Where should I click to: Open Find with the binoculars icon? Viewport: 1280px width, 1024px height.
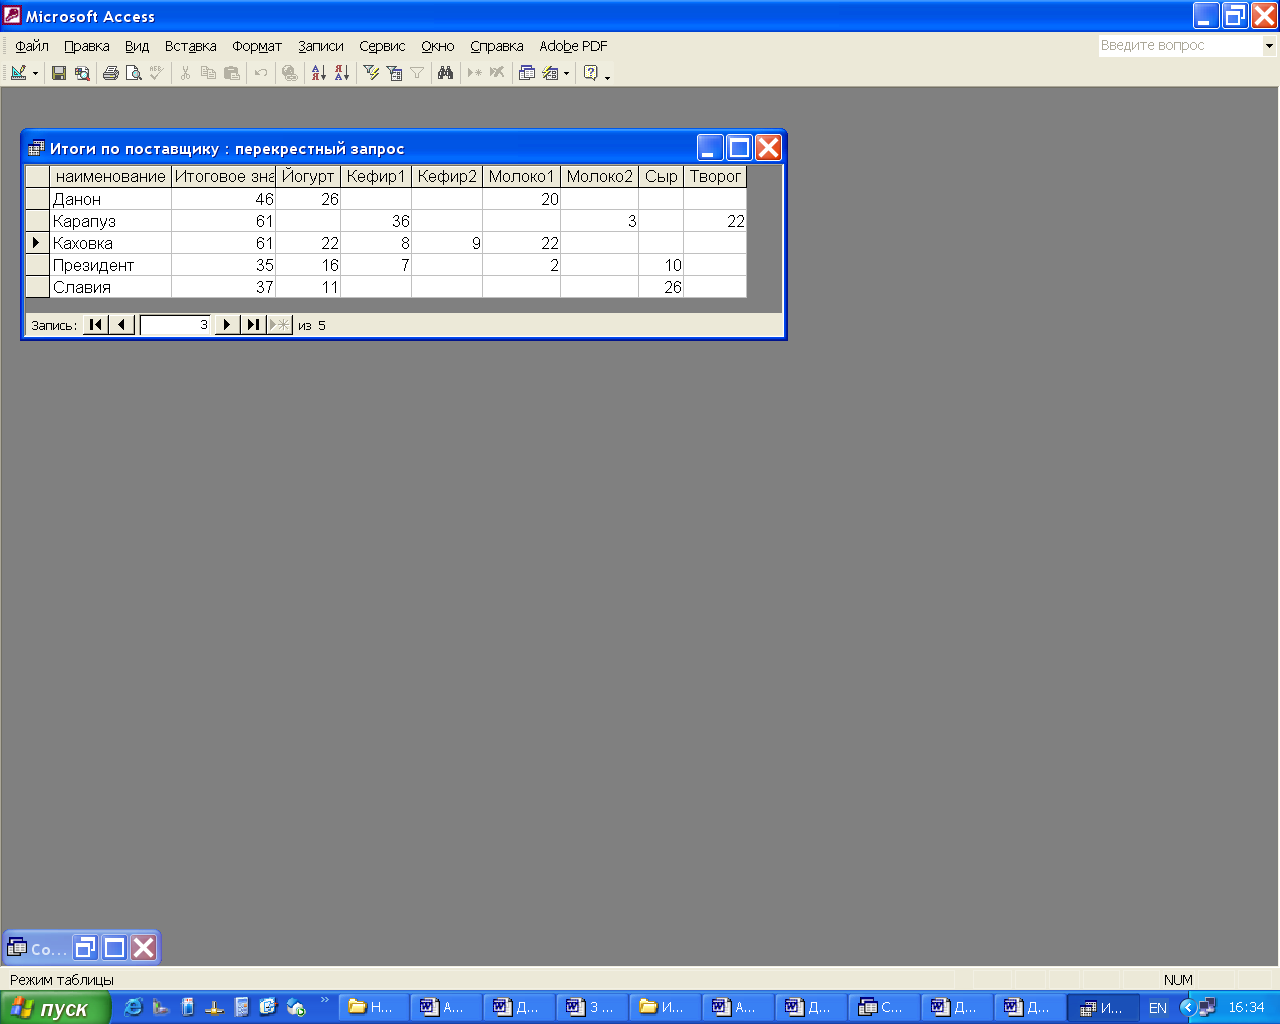446,73
